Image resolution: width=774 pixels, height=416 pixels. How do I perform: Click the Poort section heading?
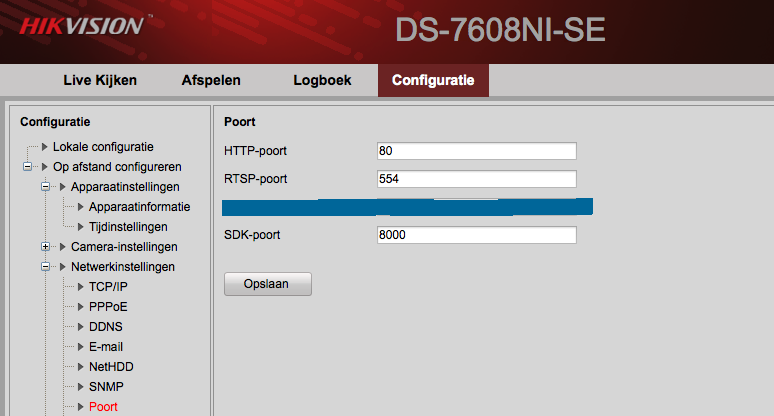click(x=239, y=121)
